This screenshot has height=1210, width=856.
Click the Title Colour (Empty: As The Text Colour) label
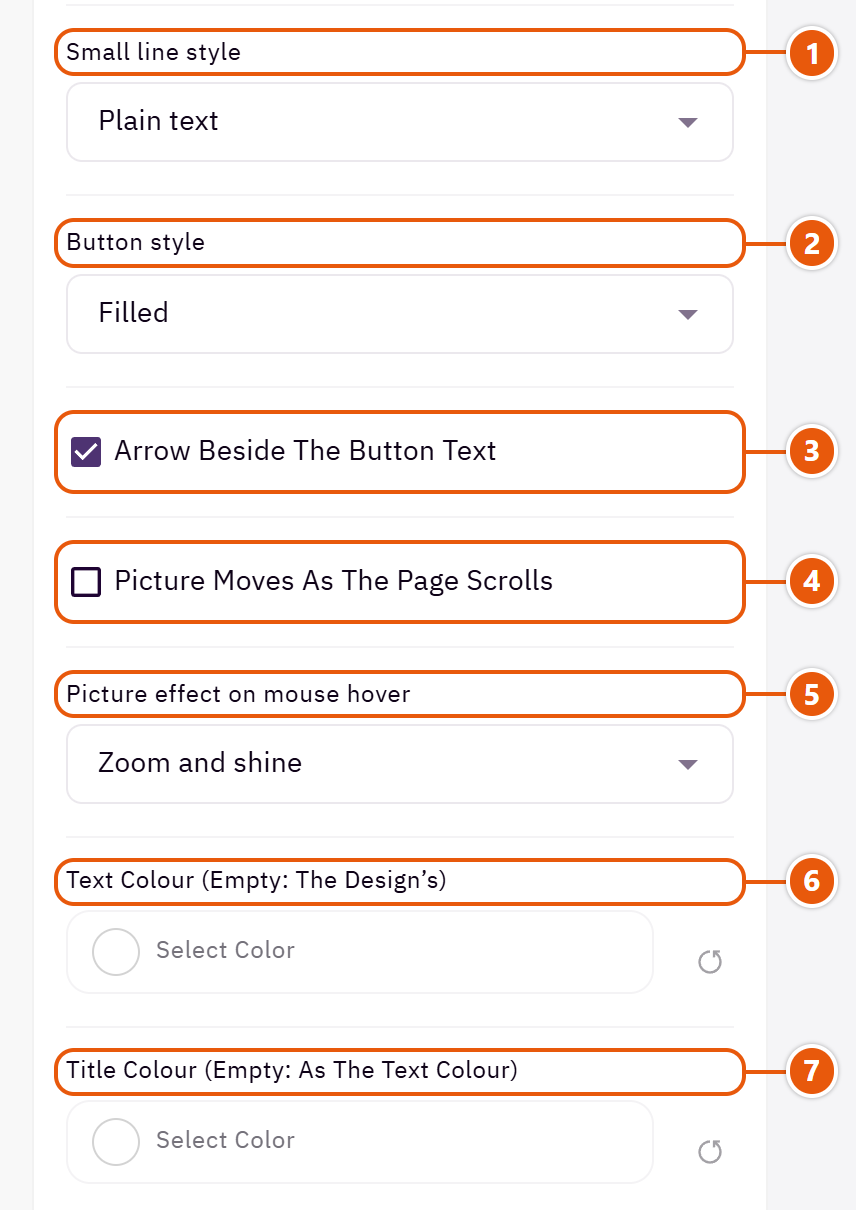[x=292, y=1071]
